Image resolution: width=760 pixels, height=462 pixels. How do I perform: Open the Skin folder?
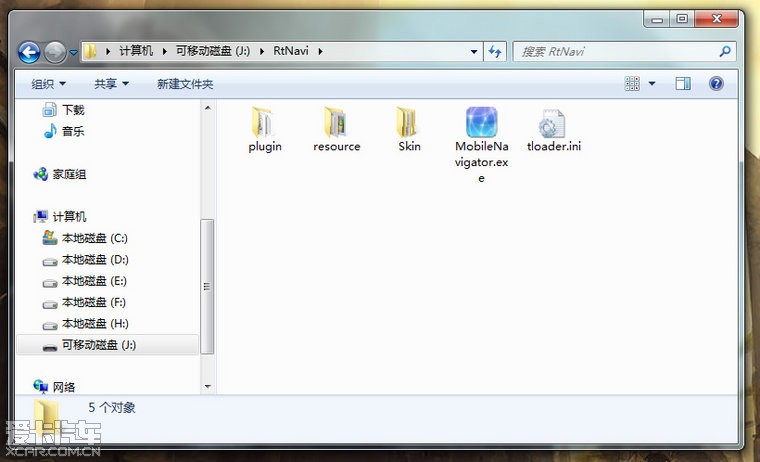[409, 129]
